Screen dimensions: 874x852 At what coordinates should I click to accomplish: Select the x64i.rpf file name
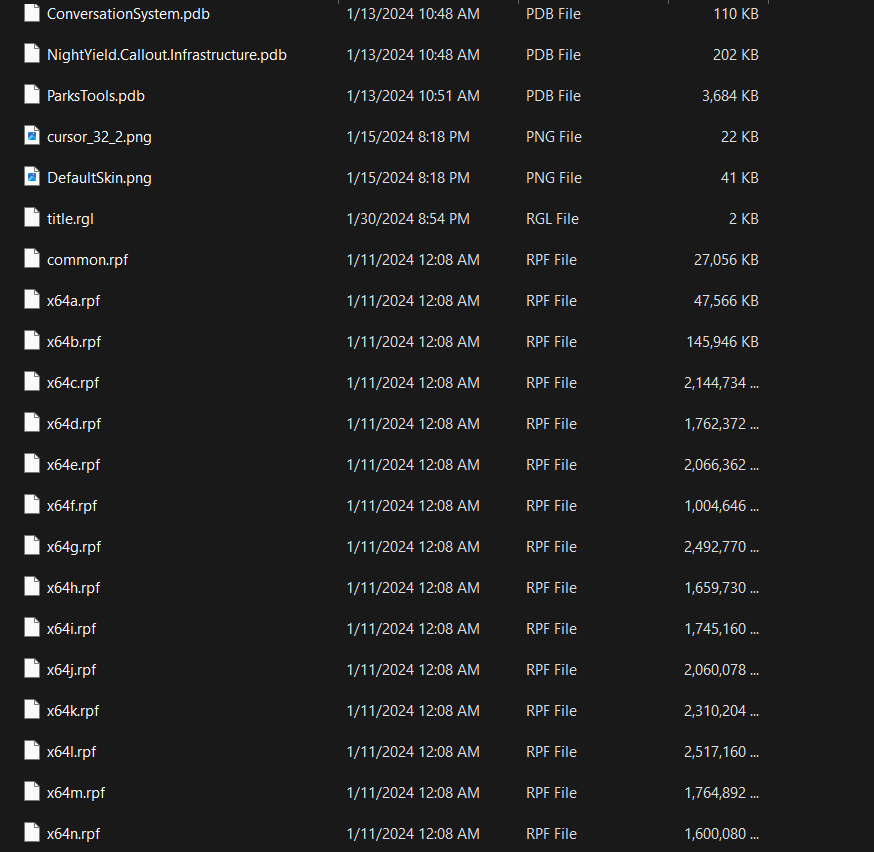71,629
